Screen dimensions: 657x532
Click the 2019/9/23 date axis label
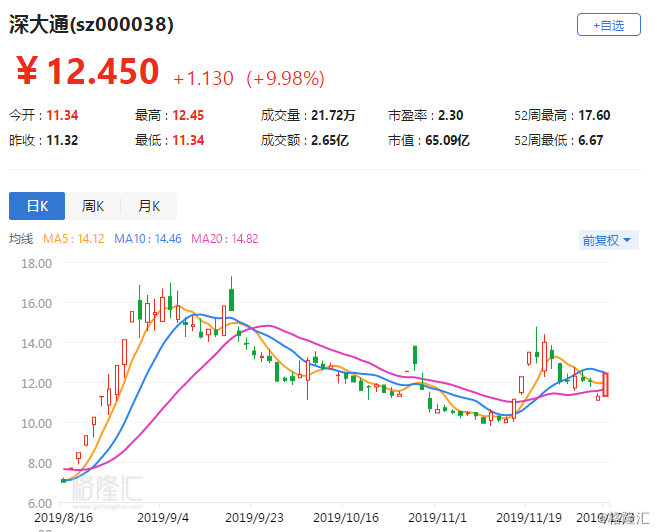tap(254, 518)
